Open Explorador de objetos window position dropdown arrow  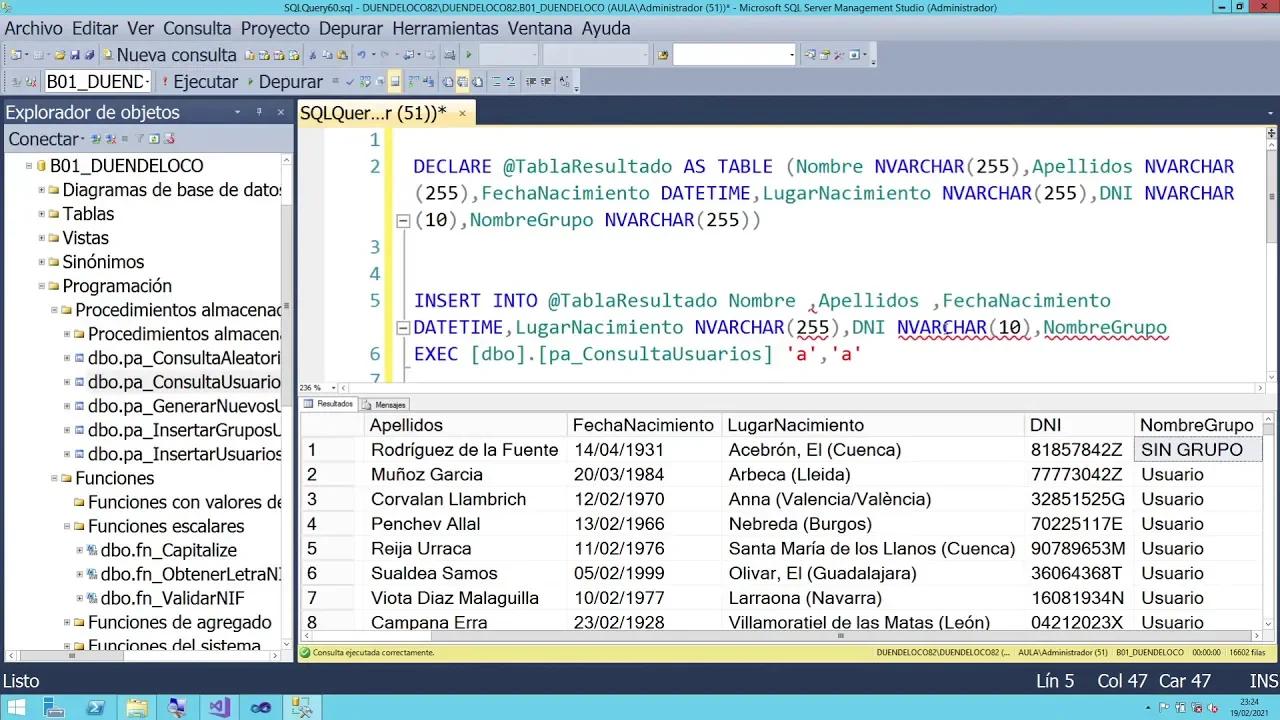(238, 112)
